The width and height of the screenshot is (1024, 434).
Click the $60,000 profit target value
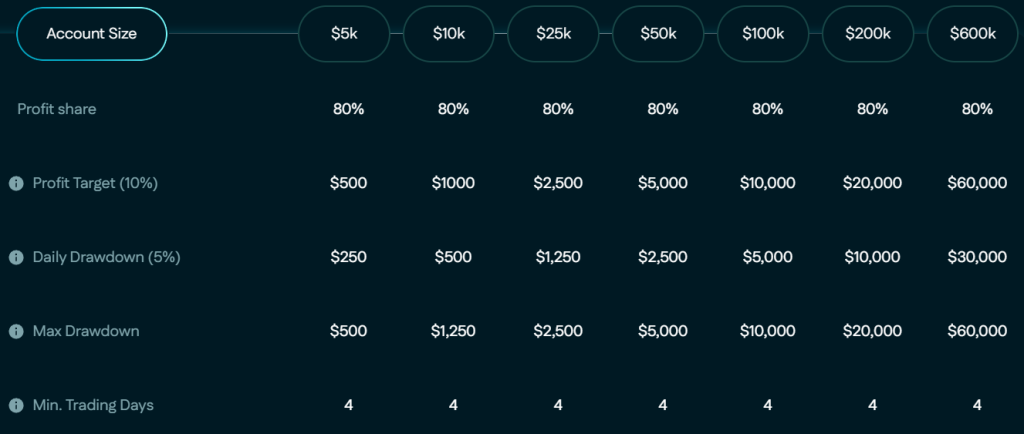tap(977, 183)
